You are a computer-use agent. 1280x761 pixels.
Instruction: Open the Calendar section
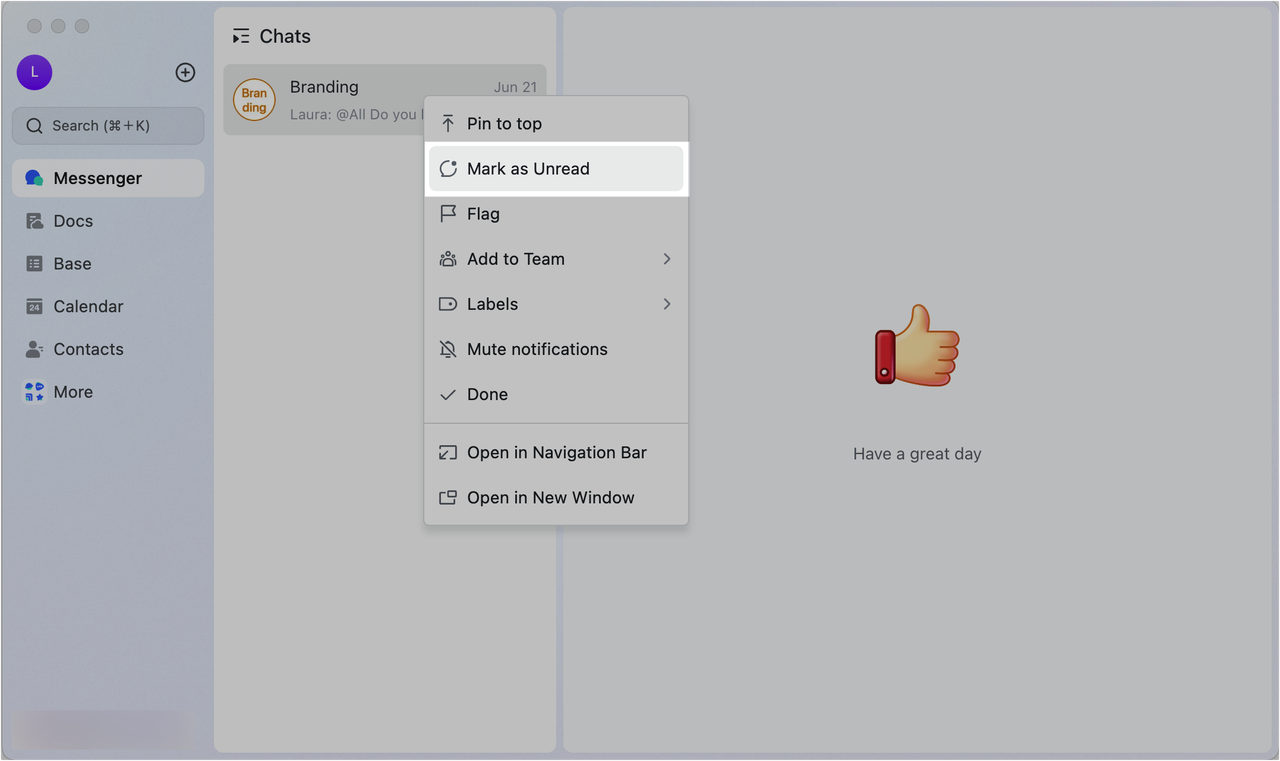click(x=87, y=306)
